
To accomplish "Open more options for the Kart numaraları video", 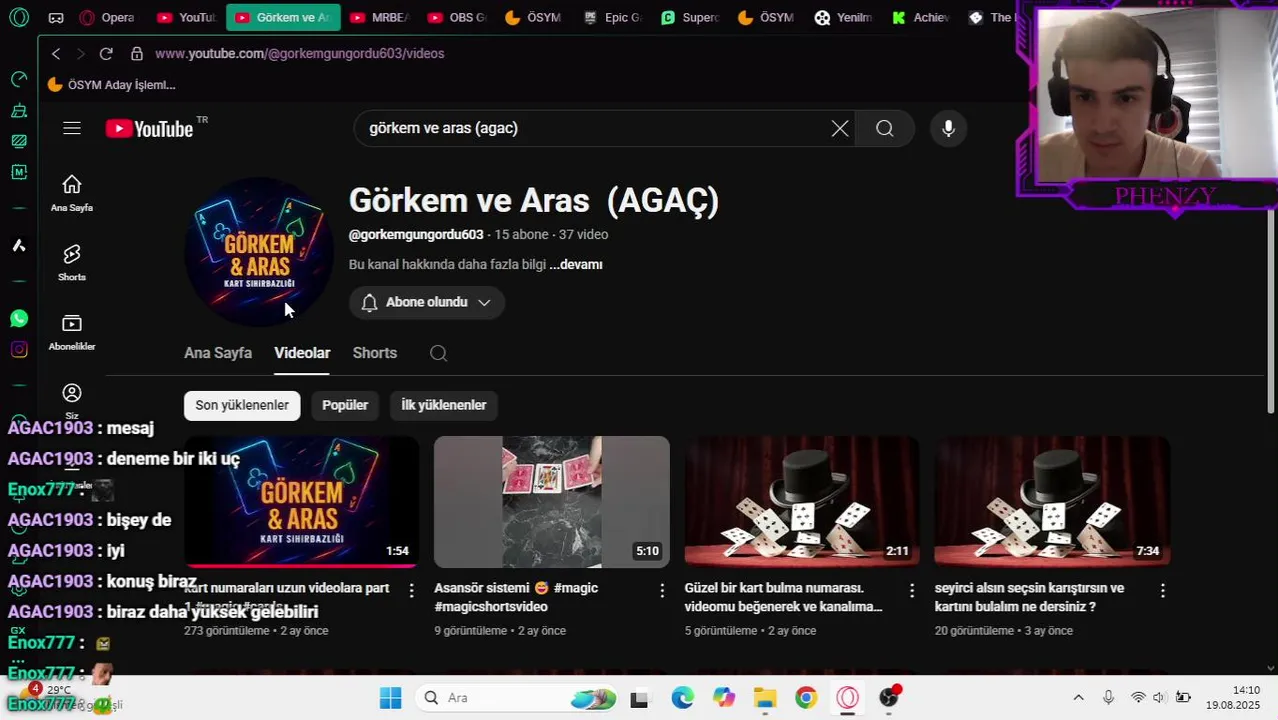I will click(411, 590).
